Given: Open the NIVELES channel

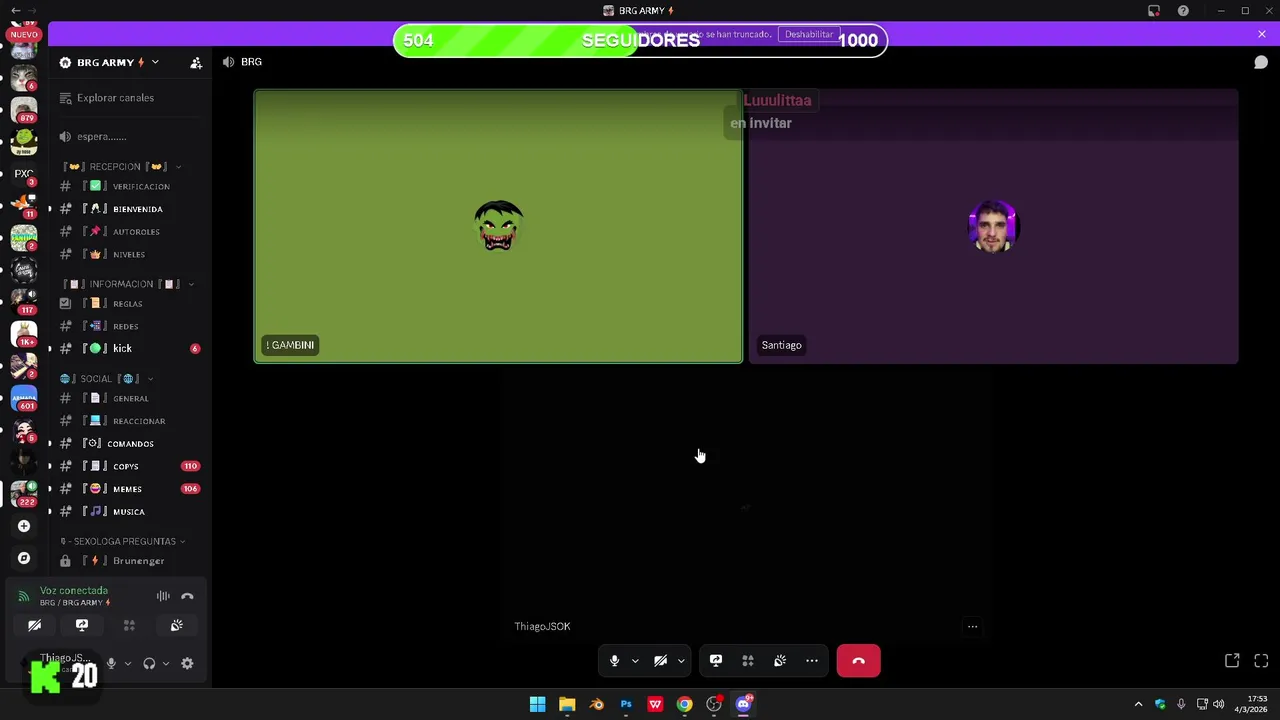Looking at the screenshot, I should (129, 255).
